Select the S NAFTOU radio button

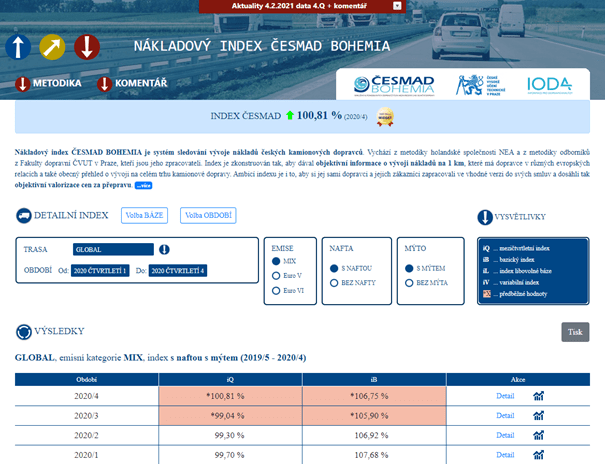pos(334,268)
